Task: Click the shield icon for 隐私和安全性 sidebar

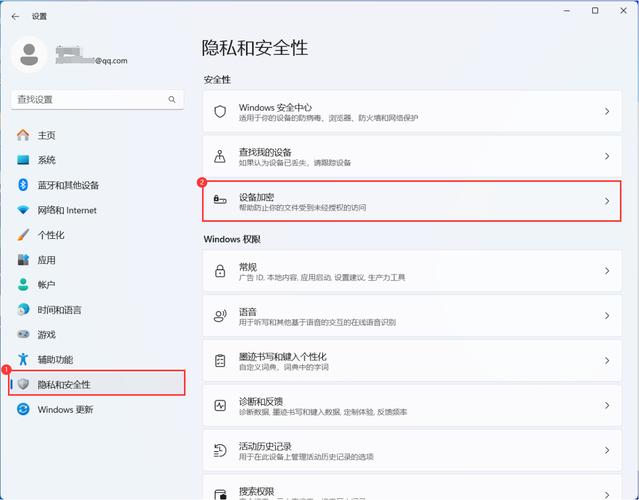Action: pos(23,384)
